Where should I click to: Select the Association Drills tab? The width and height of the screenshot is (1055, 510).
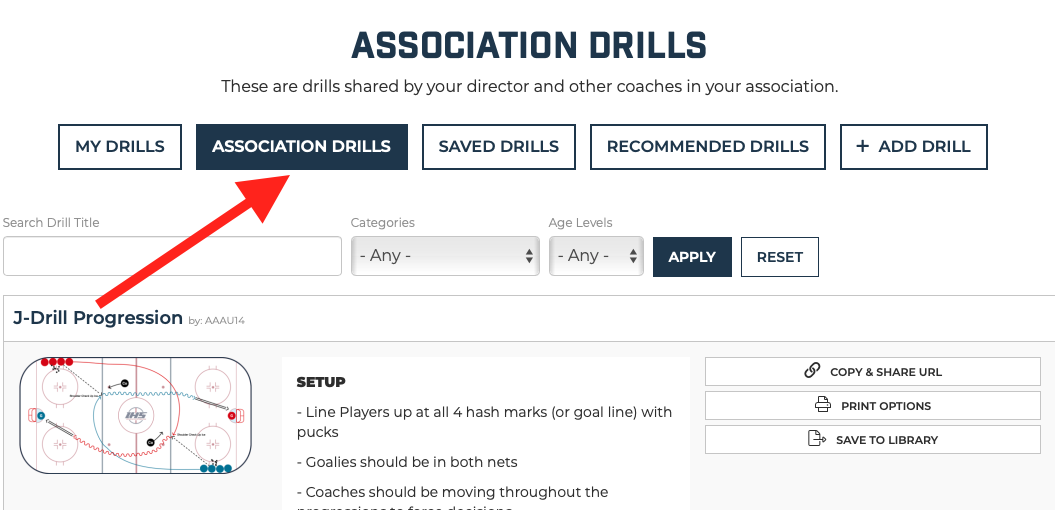[x=301, y=147]
